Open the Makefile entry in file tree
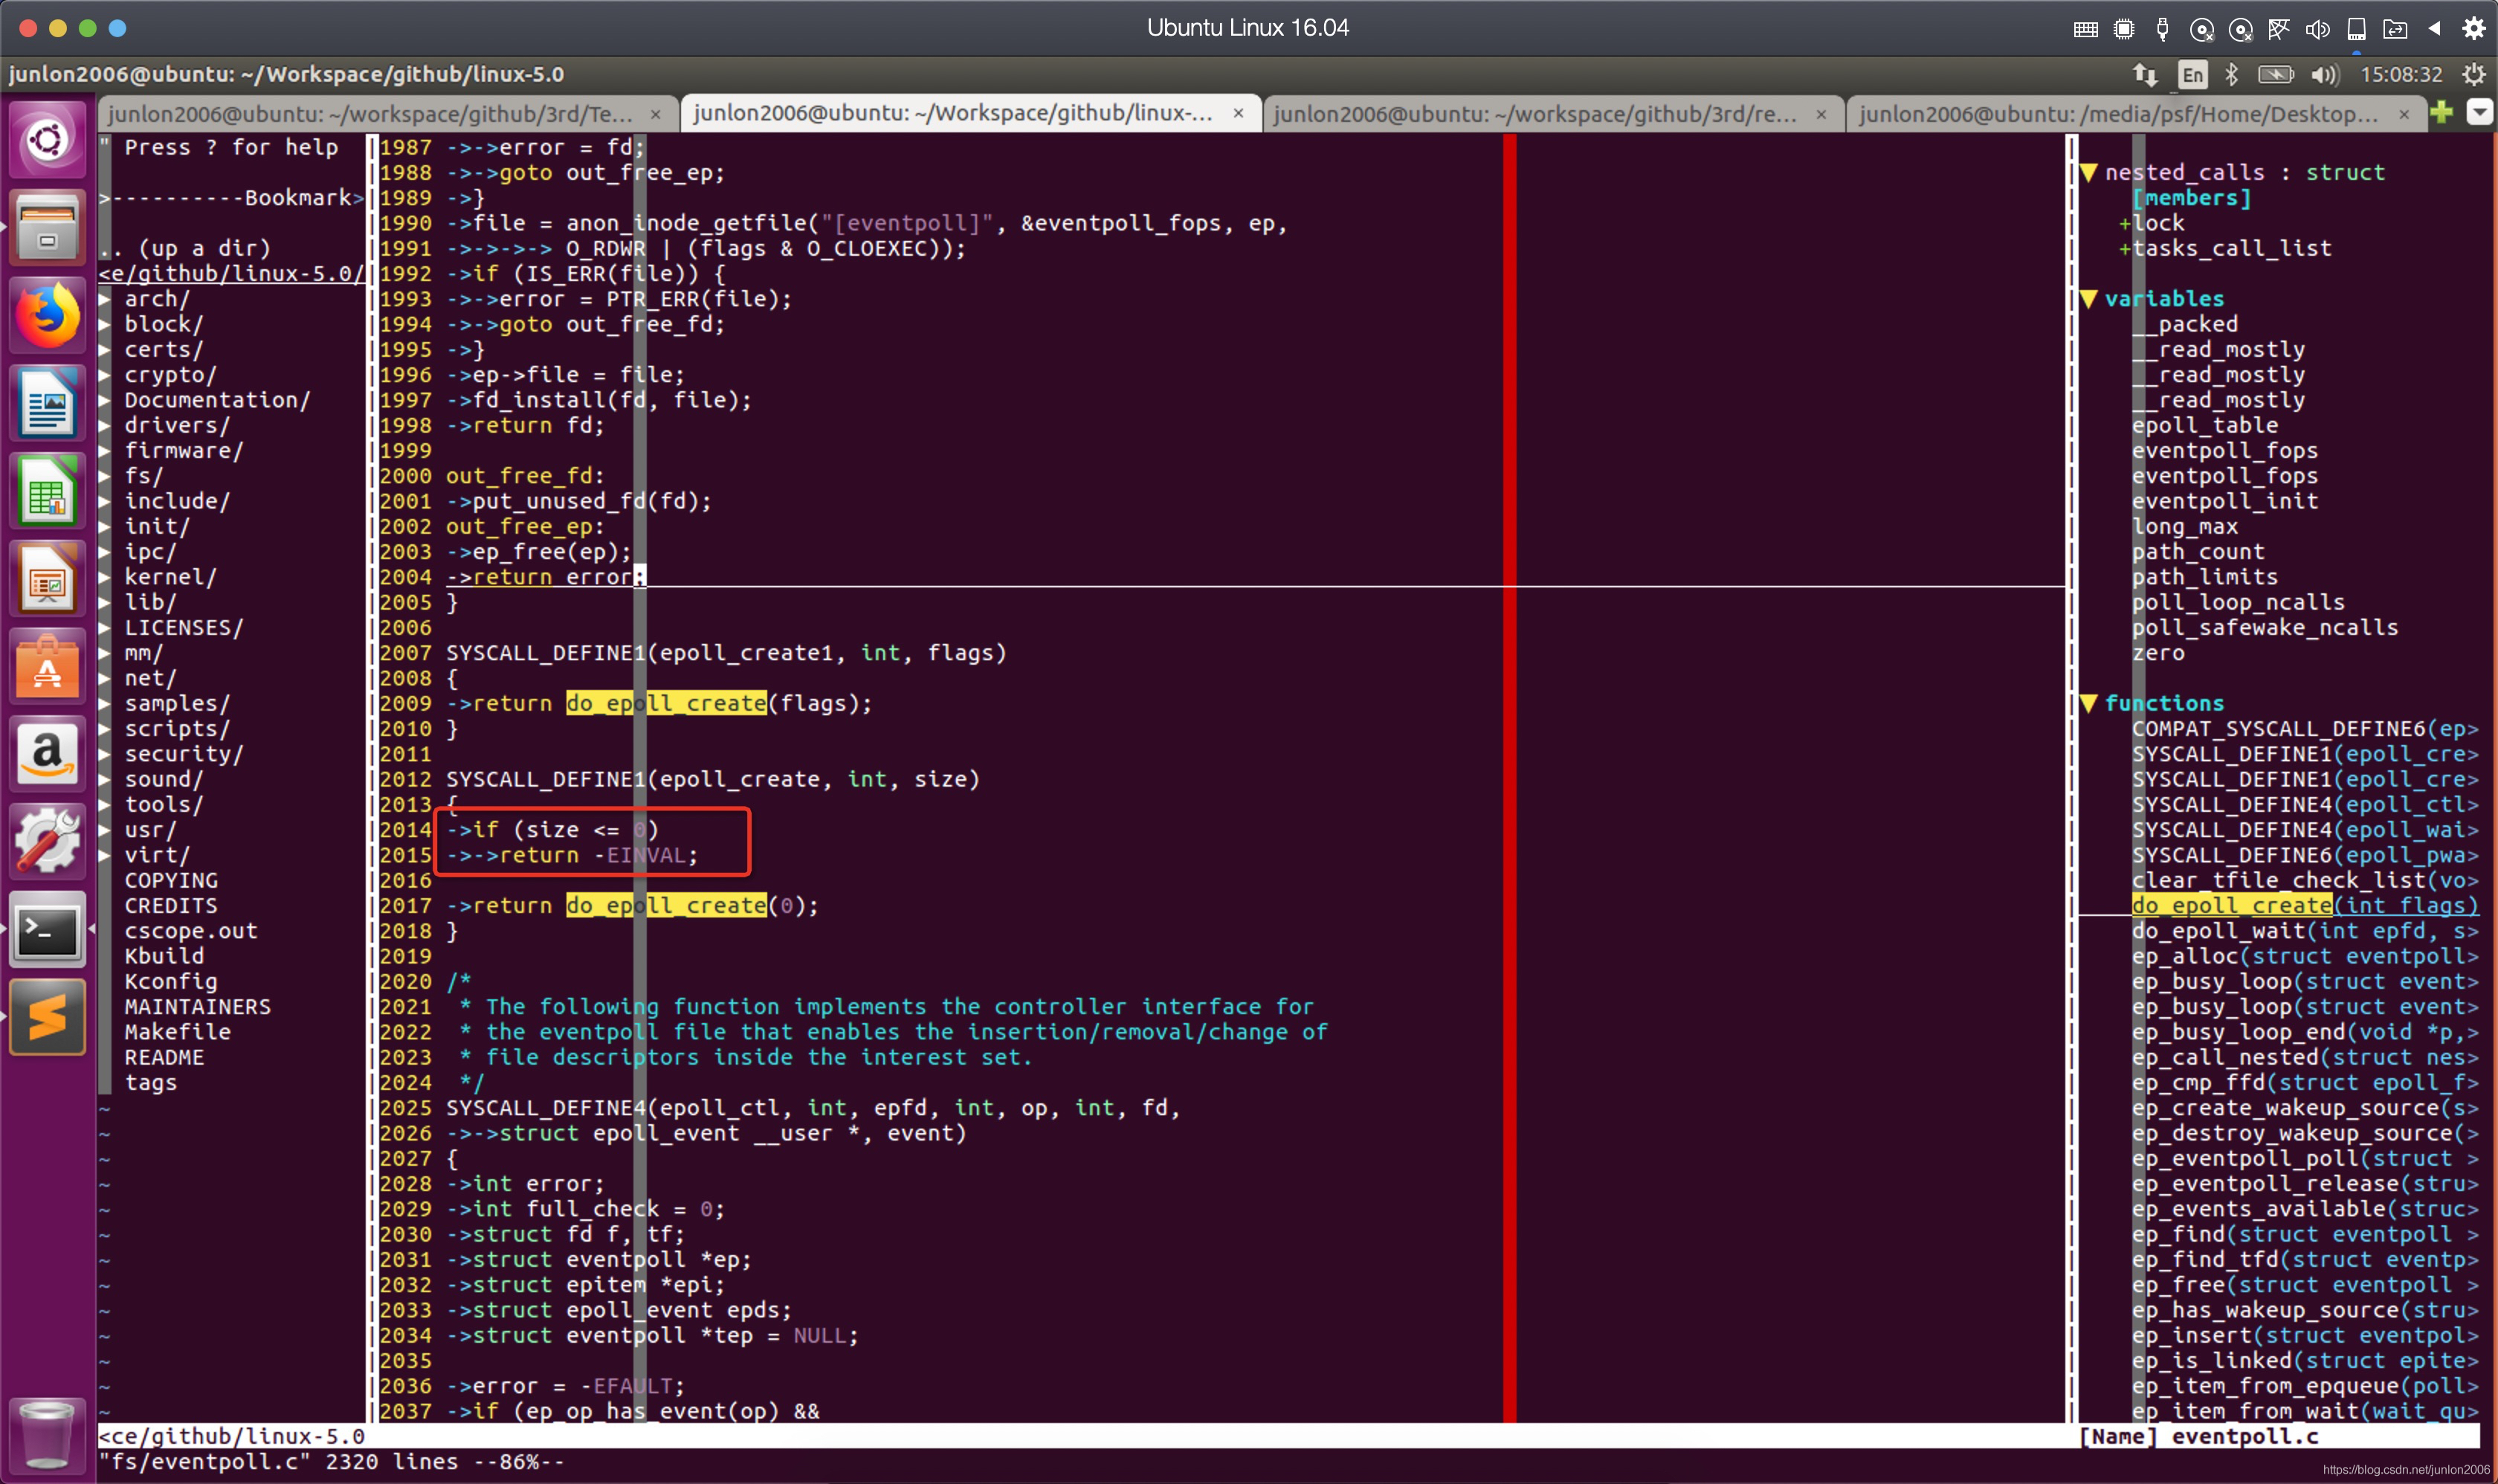Viewport: 2498px width, 1484px height. [177, 1032]
